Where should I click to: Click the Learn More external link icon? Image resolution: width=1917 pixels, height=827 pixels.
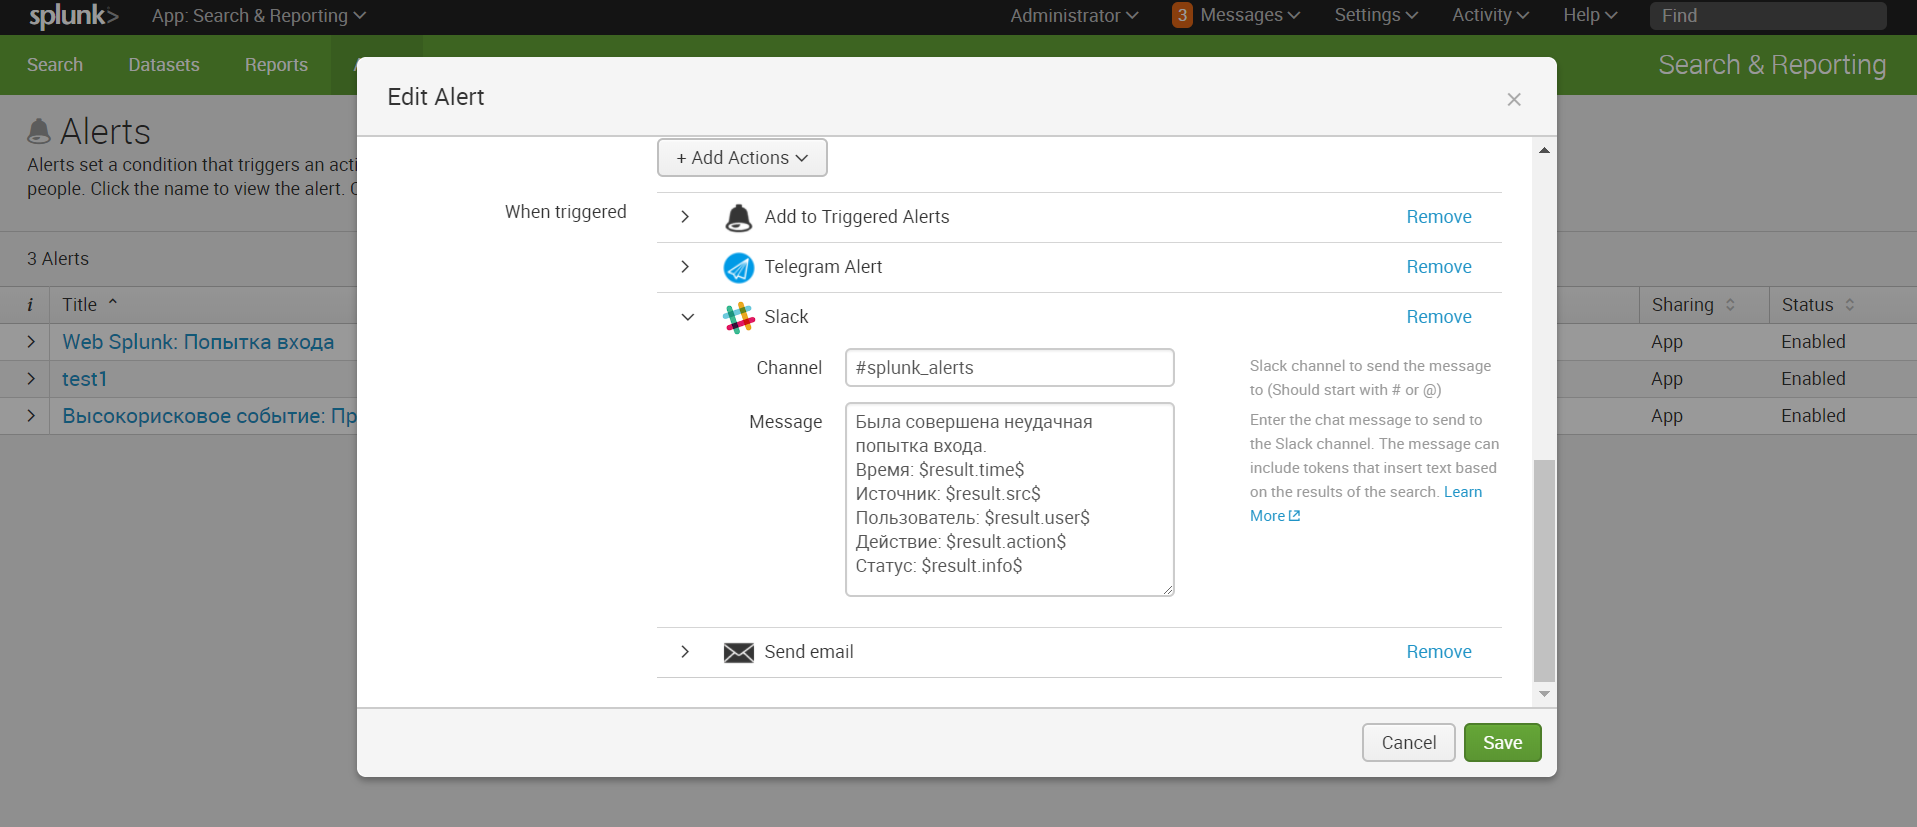pos(1295,516)
